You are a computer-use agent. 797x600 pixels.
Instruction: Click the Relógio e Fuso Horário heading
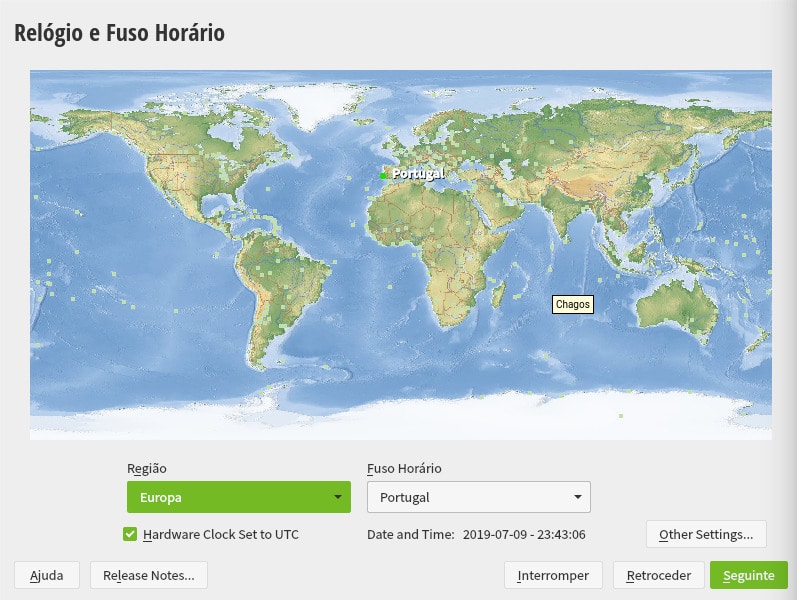[119, 33]
